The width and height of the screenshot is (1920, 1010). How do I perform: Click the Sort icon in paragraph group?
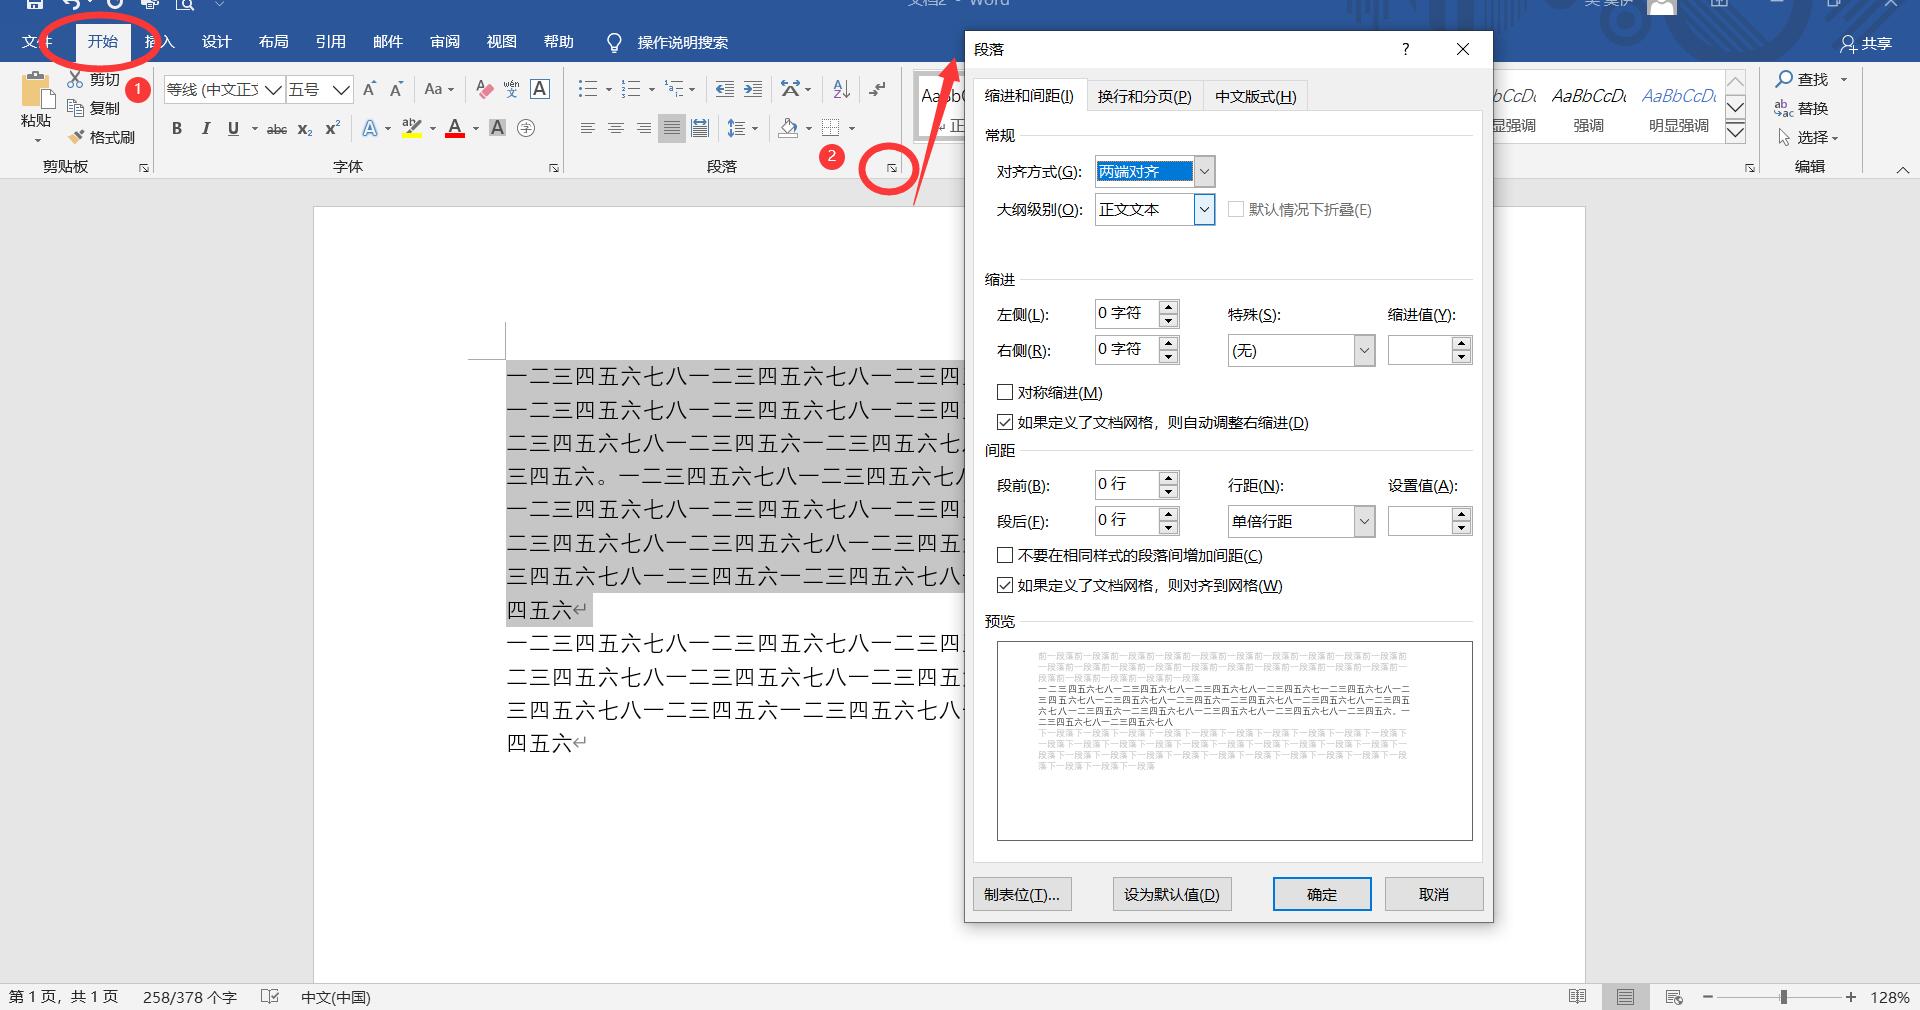(841, 90)
